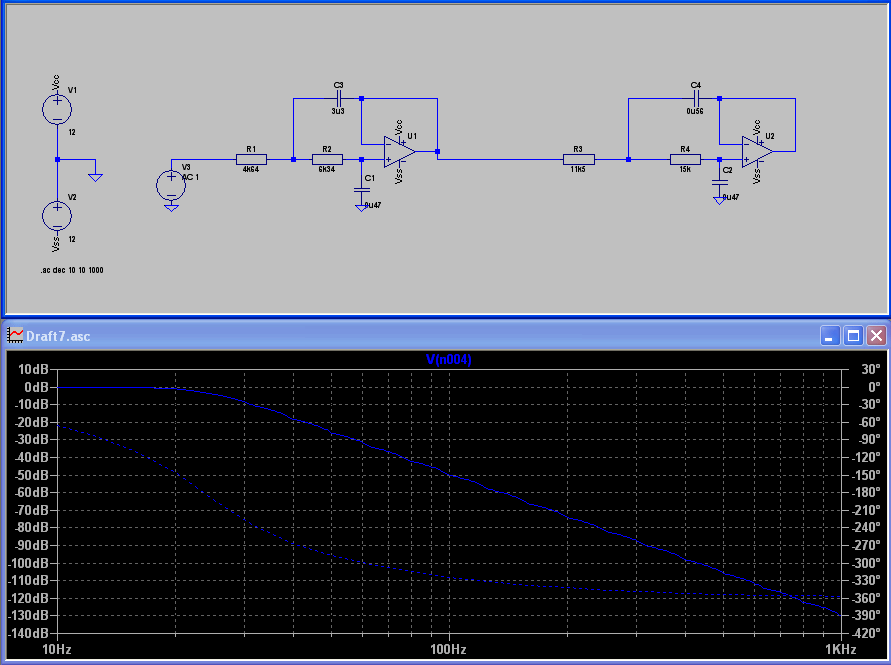Select the V2 voltage source symbol
This screenshot has height=665, width=891.
[x=57, y=216]
